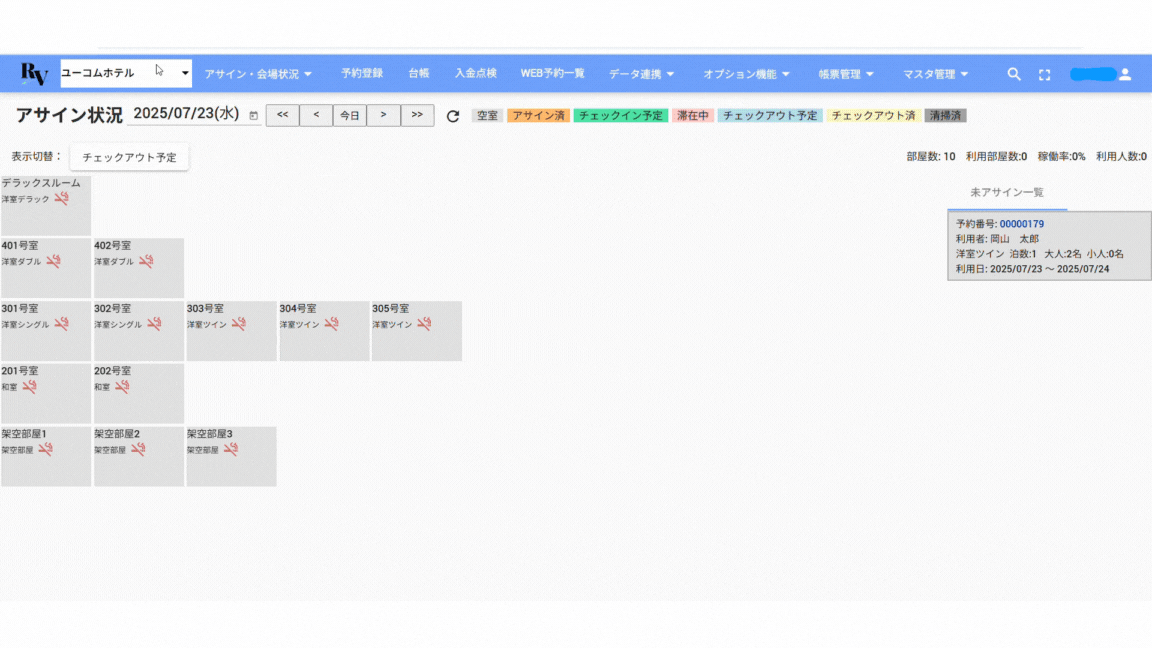This screenshot has height=648, width=1152.
Task: Open the 予約登録 menu item
Action: 362,73
